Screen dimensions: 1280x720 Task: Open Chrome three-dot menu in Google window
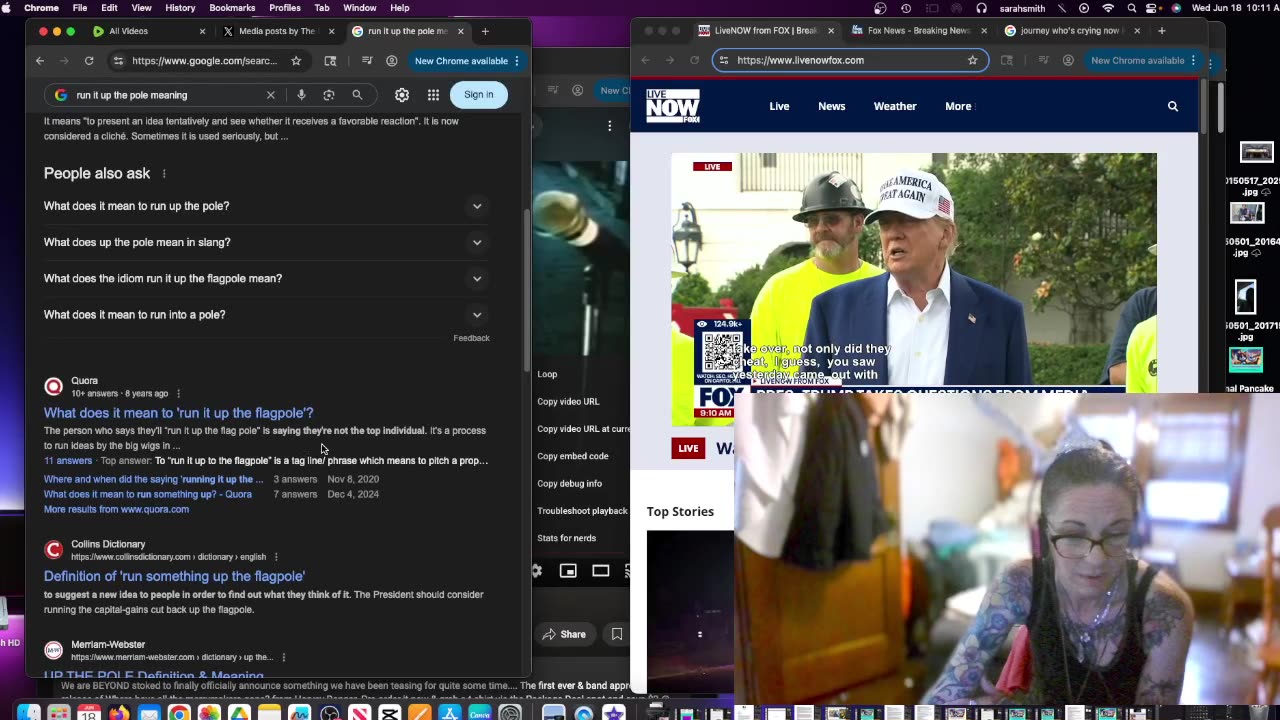(x=517, y=61)
